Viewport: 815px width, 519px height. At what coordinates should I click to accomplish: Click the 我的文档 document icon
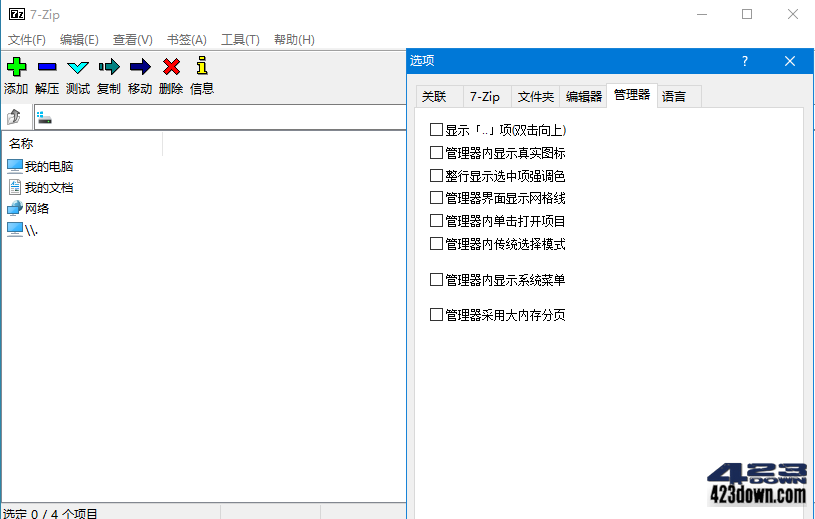pos(15,187)
